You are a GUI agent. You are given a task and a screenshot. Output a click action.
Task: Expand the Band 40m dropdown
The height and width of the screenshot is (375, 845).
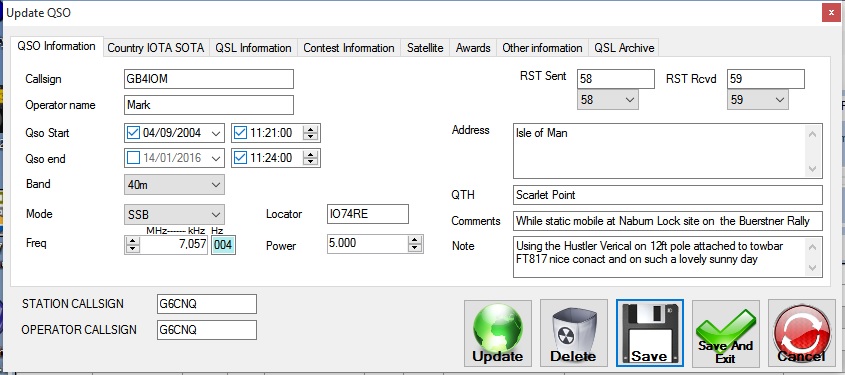click(x=174, y=184)
